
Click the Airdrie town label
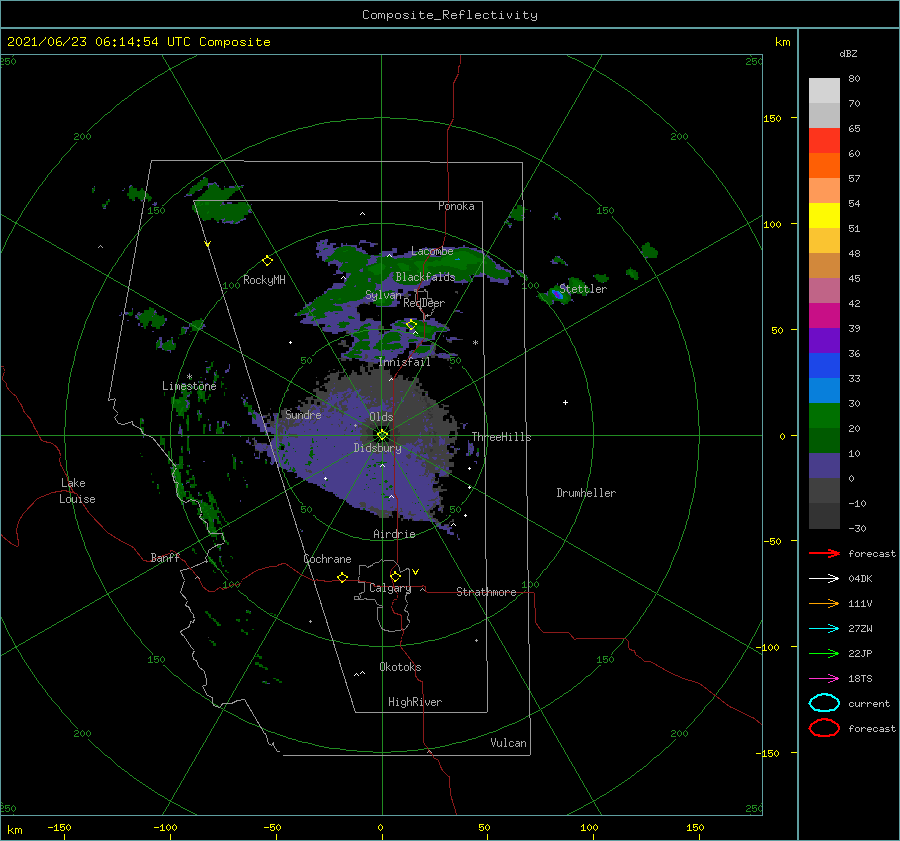[x=394, y=534]
